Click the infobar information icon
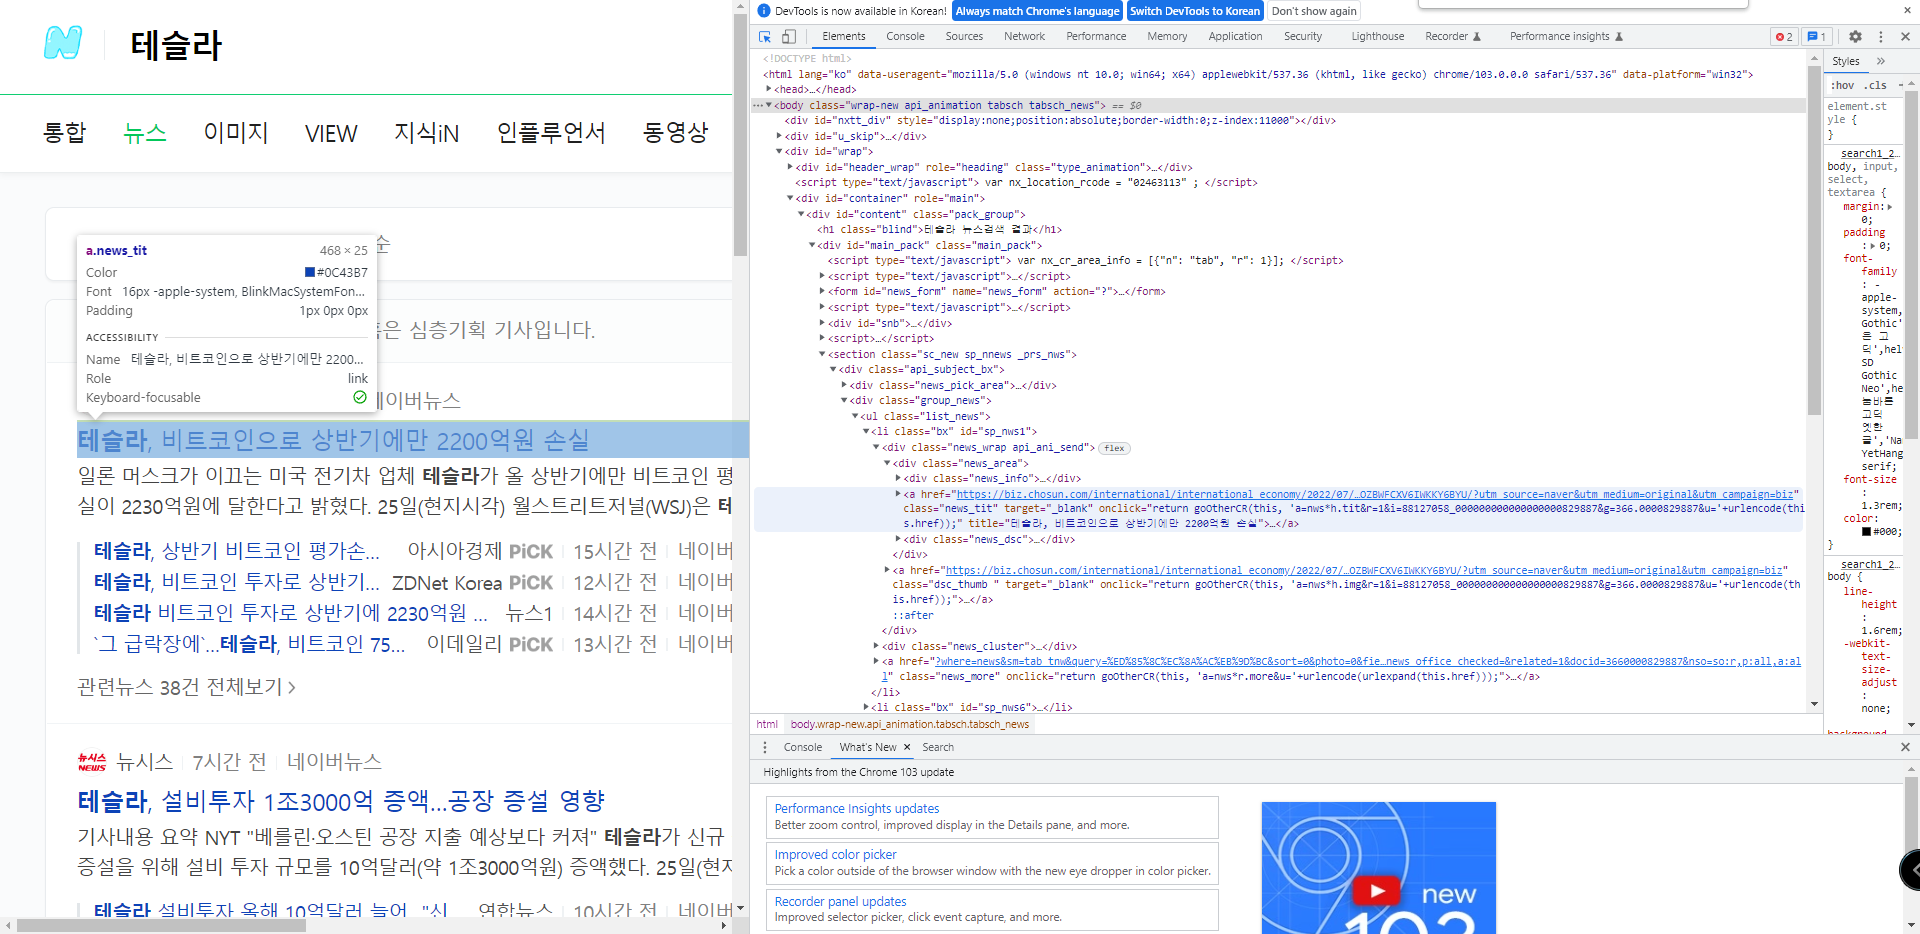The height and width of the screenshot is (934, 1920). [x=764, y=11]
